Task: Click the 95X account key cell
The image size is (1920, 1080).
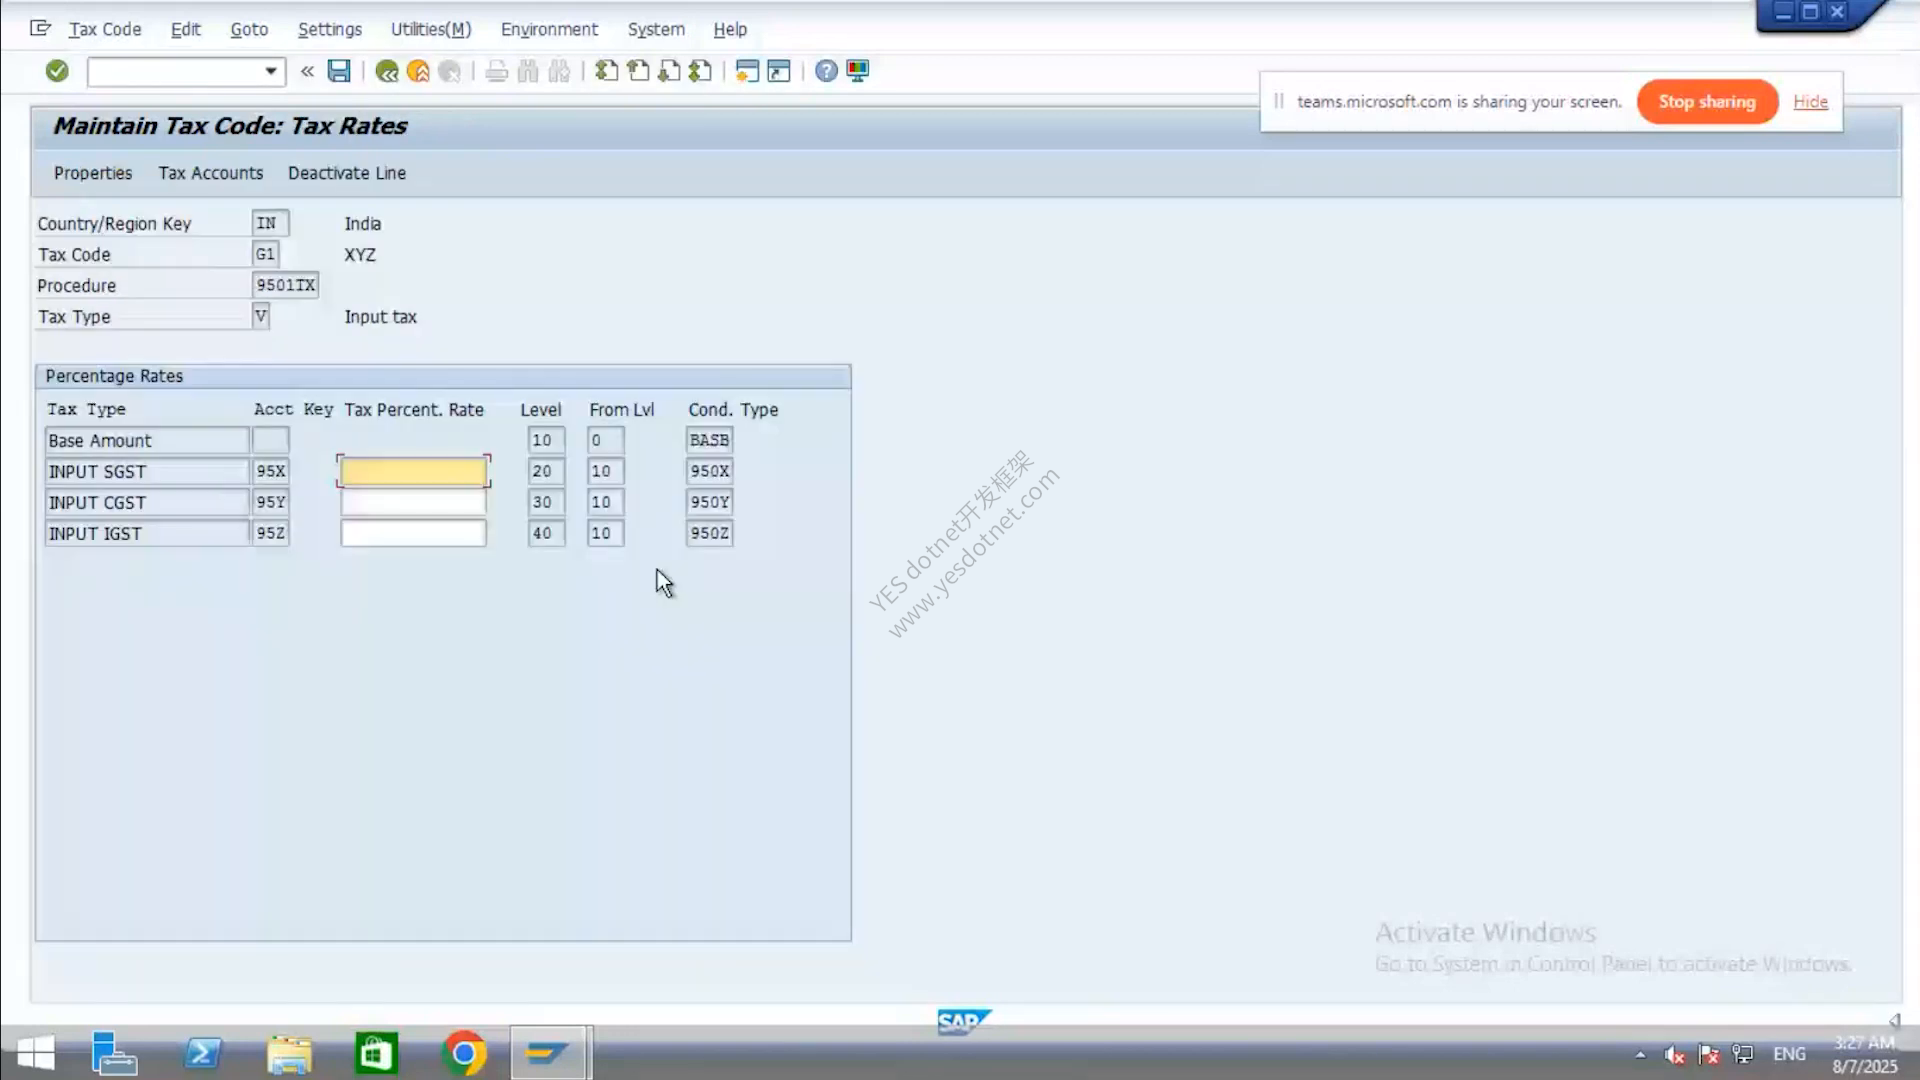Action: 271,471
